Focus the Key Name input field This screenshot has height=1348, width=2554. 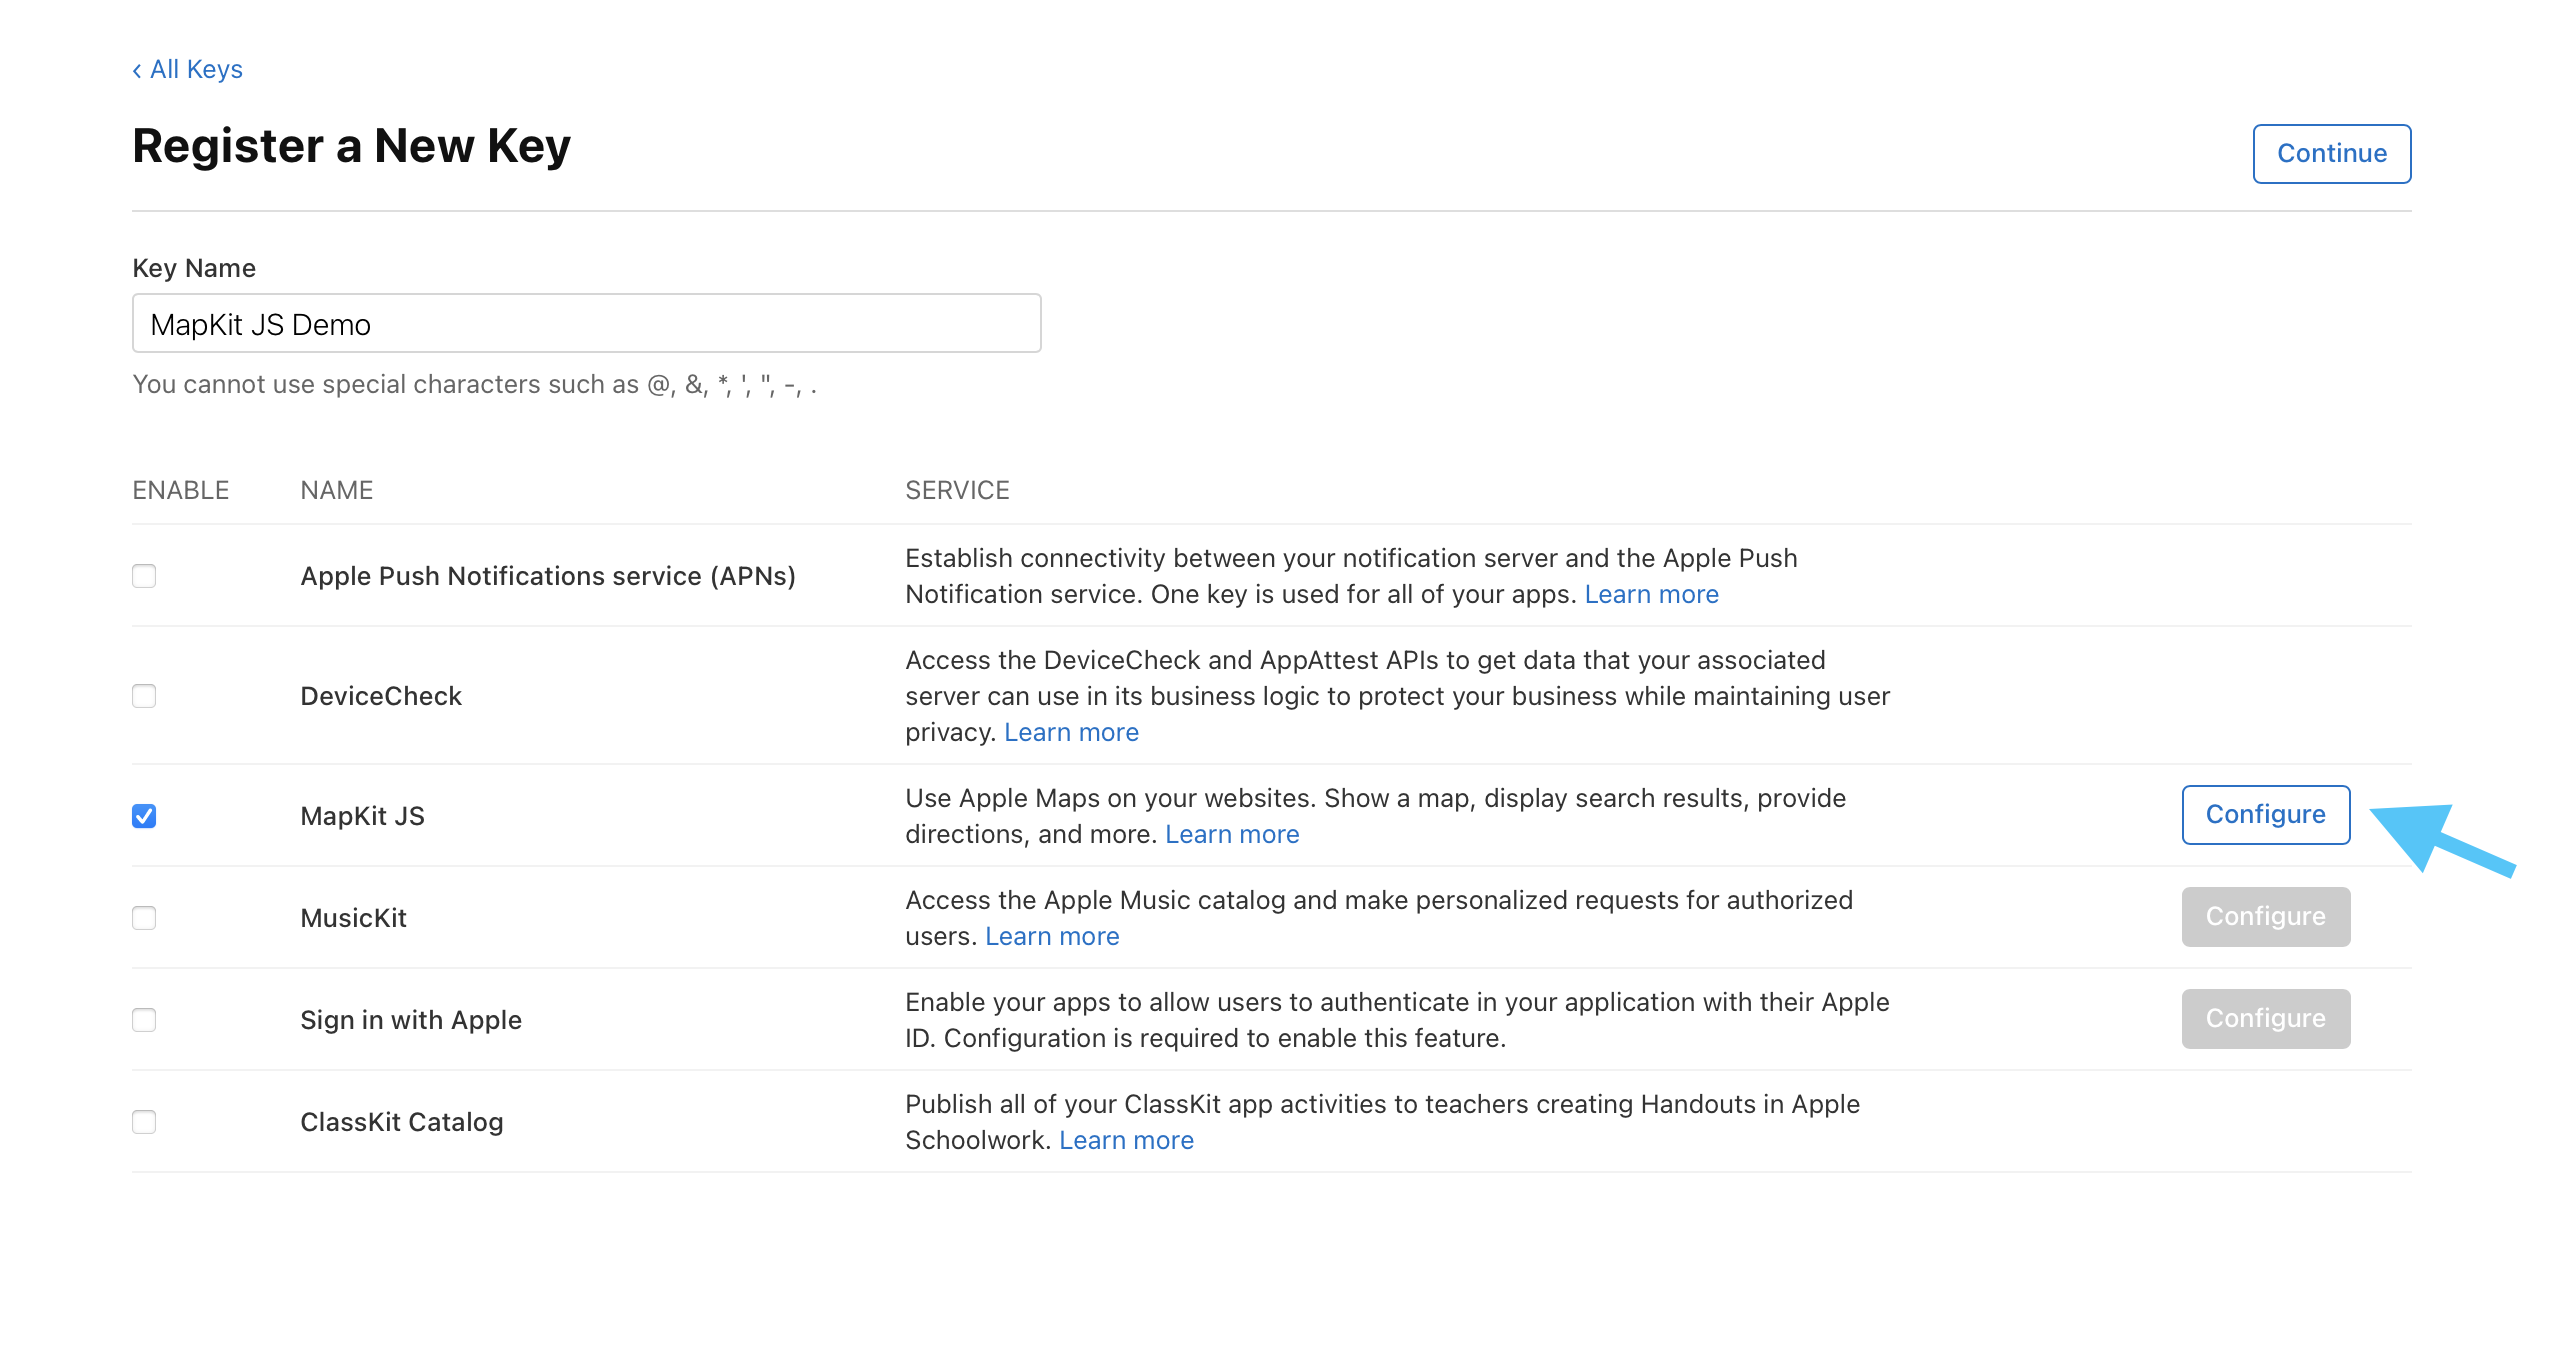tap(586, 323)
